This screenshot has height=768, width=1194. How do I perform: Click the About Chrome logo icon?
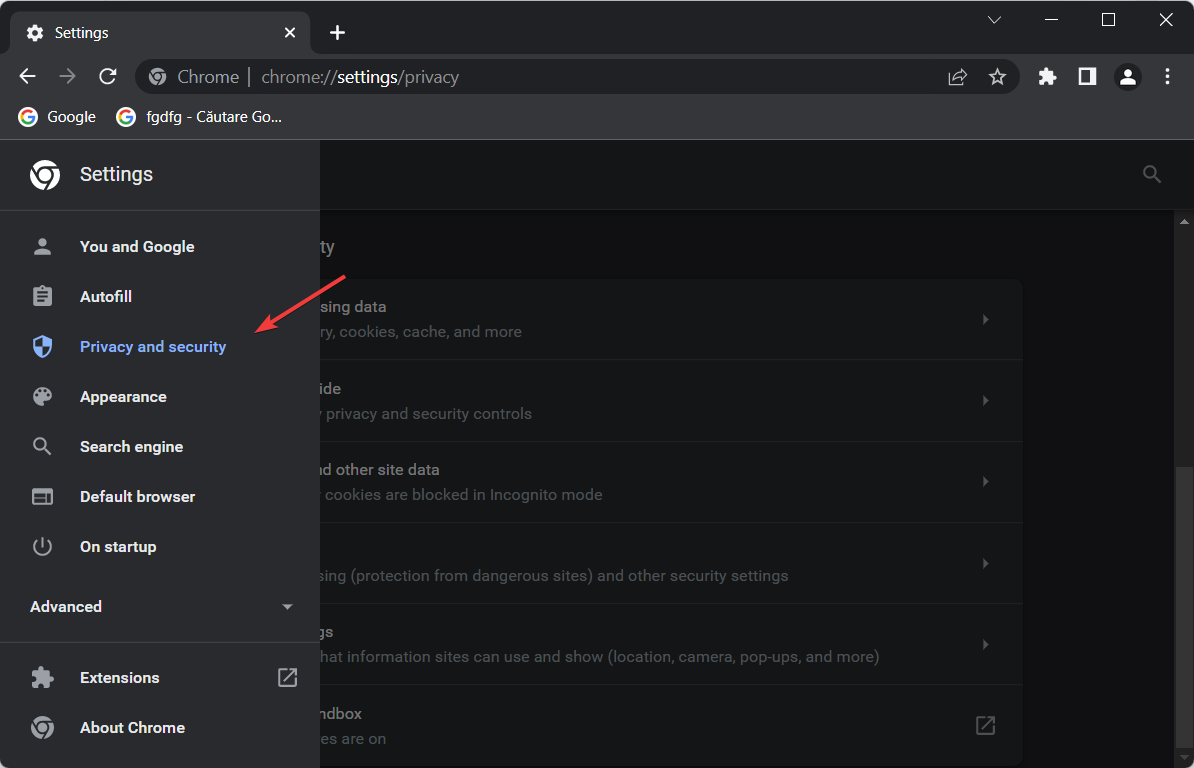pos(43,728)
